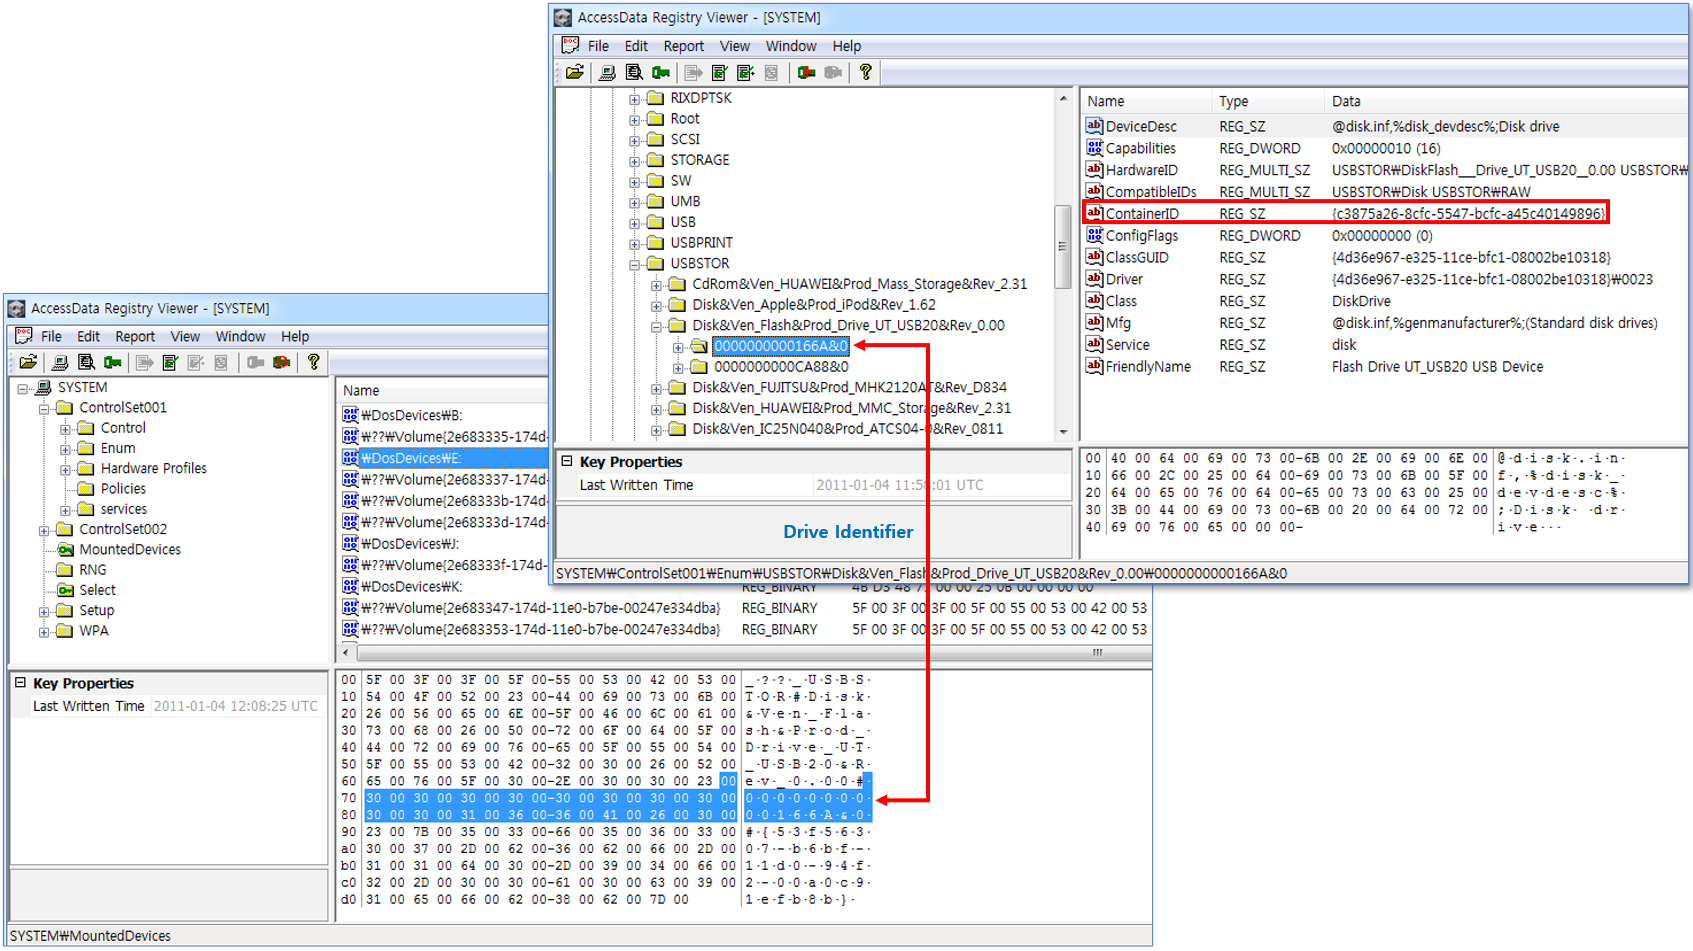1693x951 pixels.
Task: Expand the ControlSet002 node
Action: pos(44,530)
